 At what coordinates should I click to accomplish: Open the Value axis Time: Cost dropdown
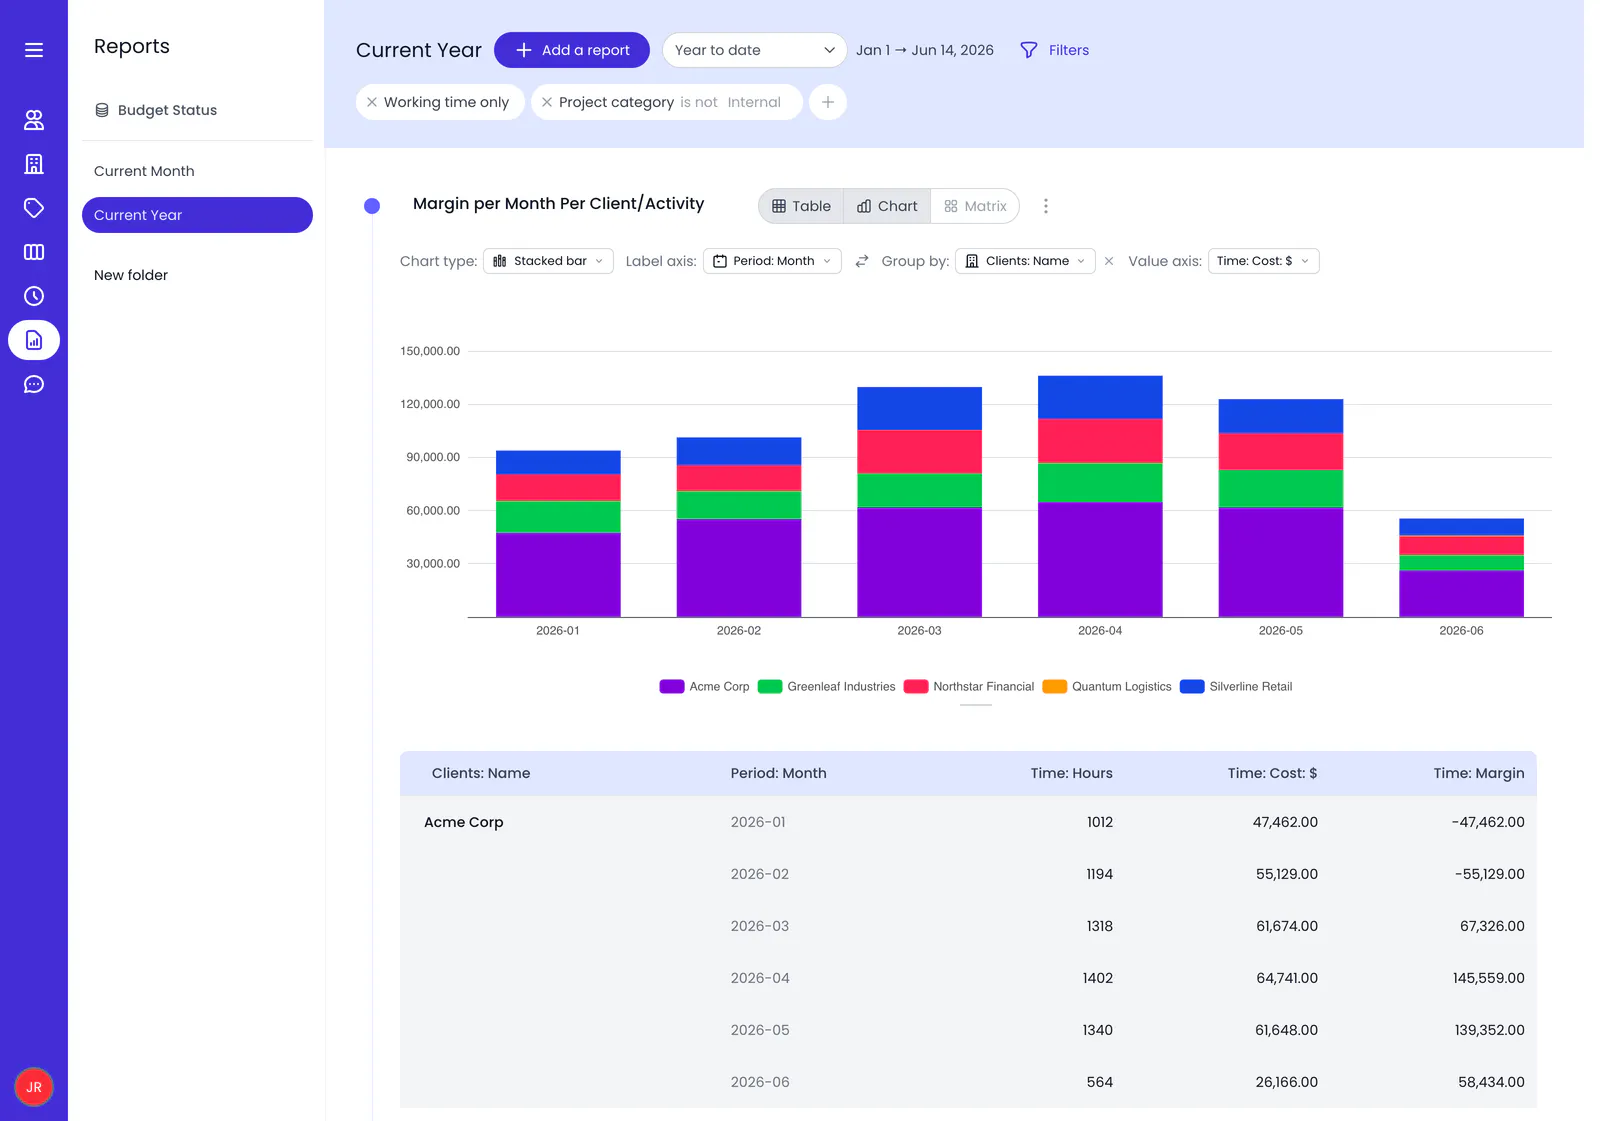[x=1264, y=261]
